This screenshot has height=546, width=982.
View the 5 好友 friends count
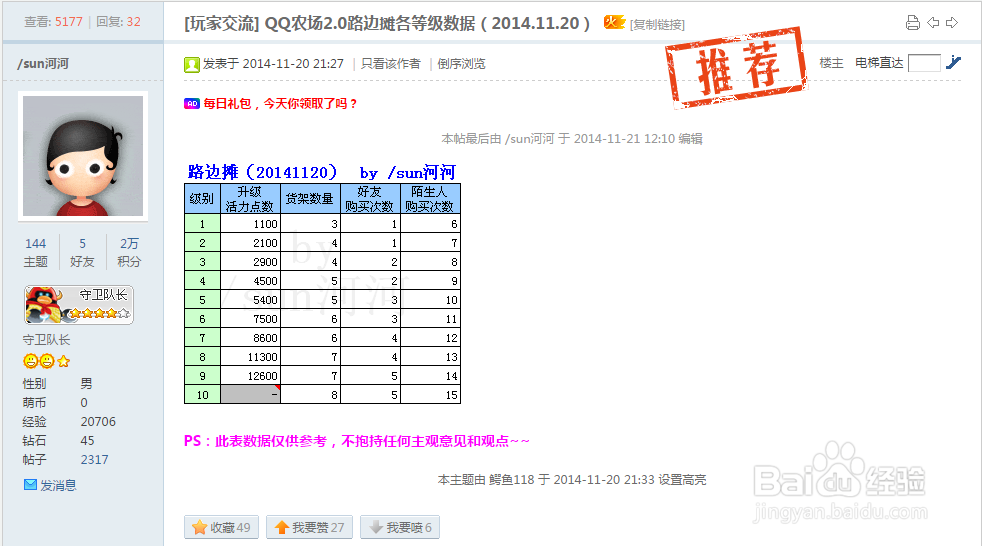(x=82, y=252)
